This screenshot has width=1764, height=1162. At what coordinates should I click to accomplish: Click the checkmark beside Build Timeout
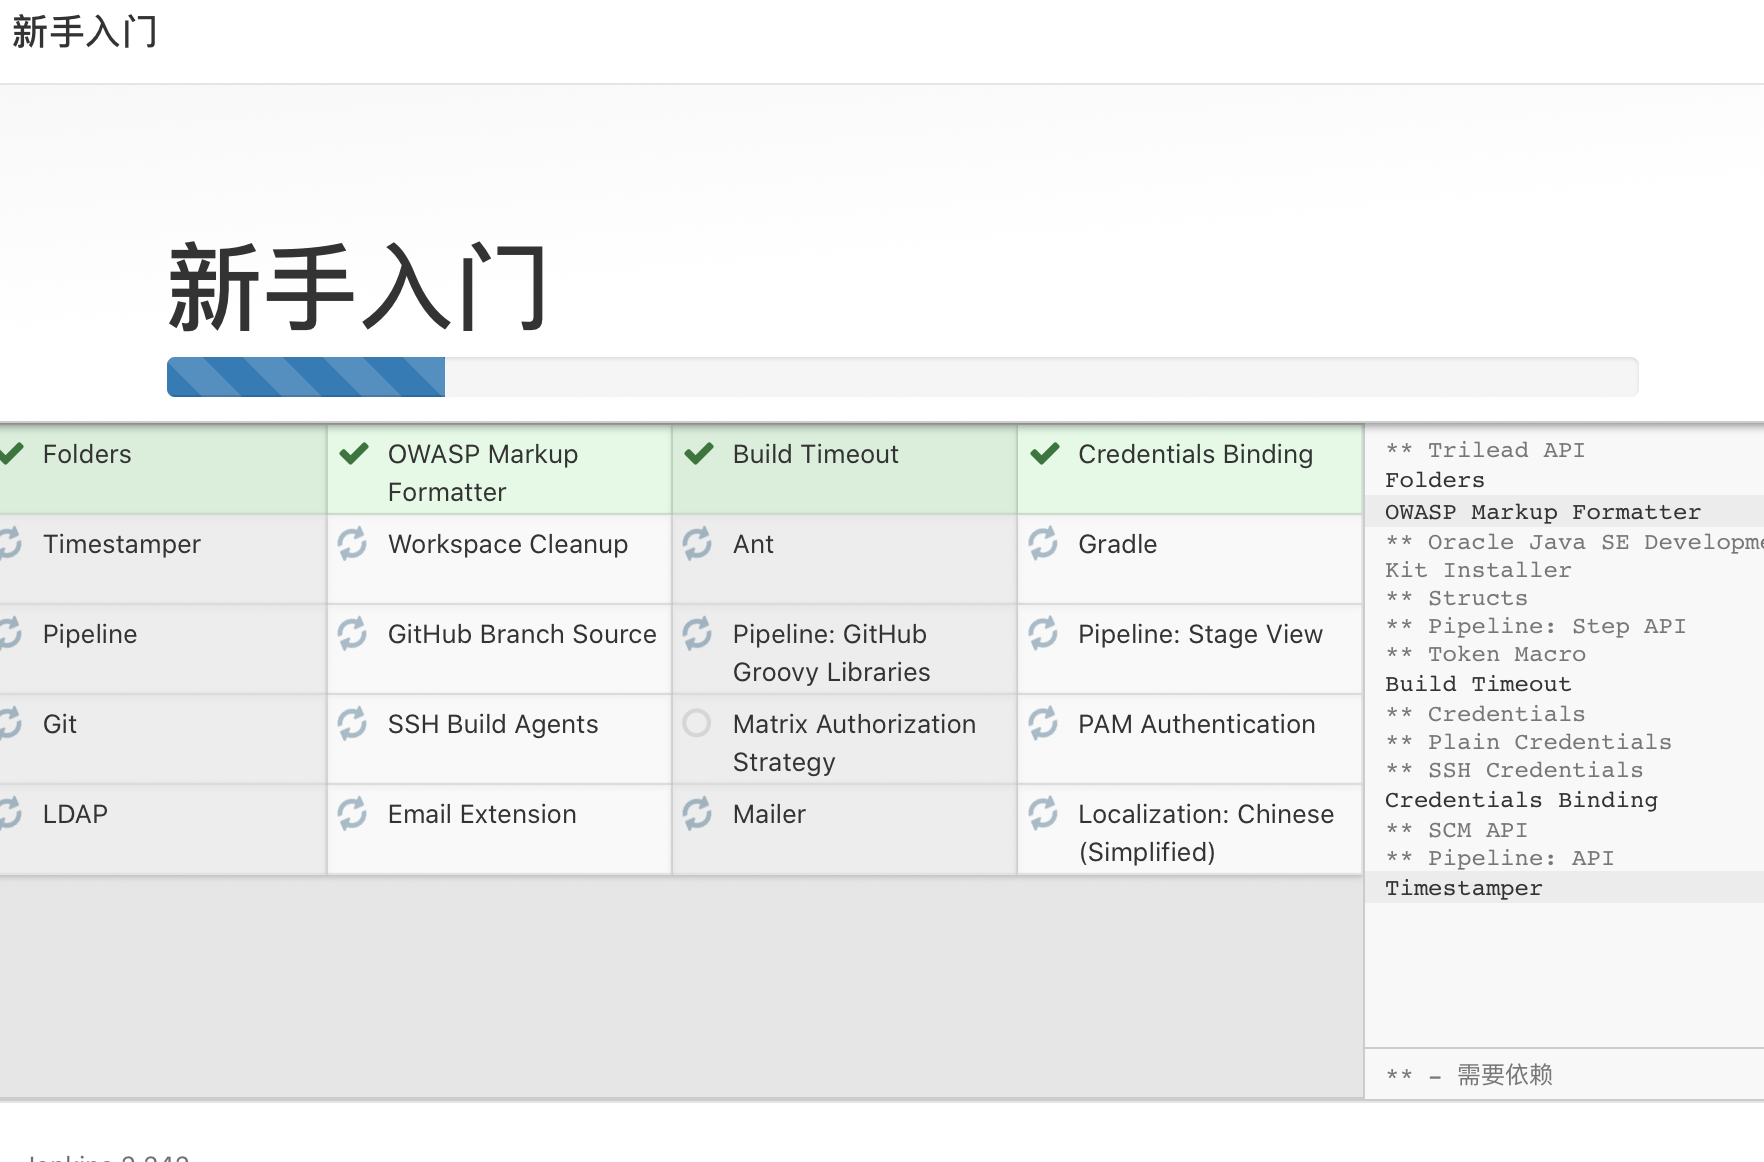[699, 454]
